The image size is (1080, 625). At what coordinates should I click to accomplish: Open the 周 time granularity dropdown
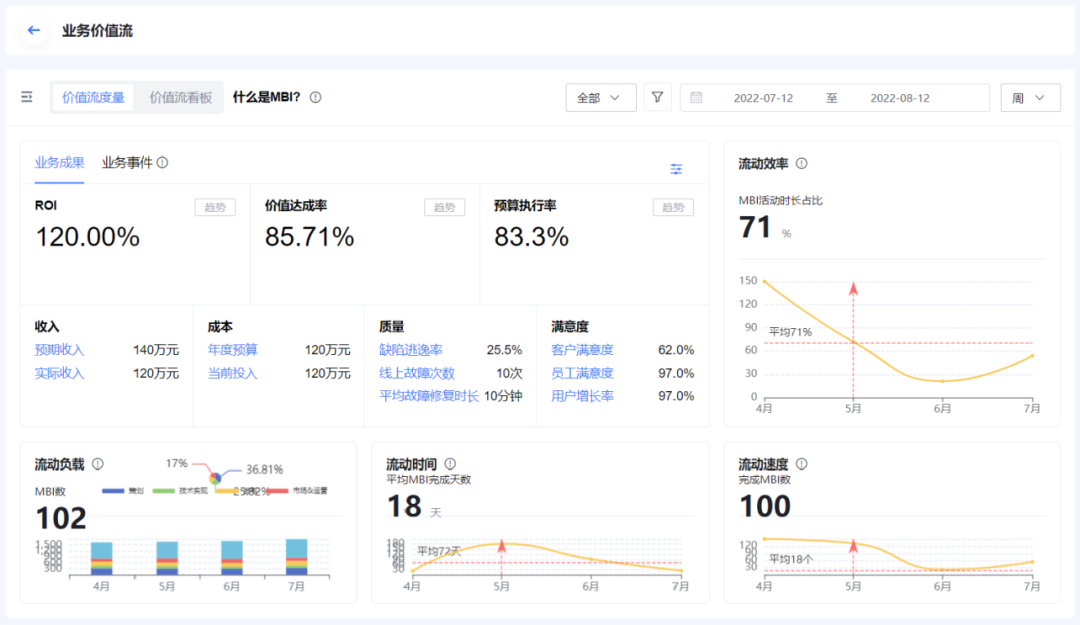tap(1030, 97)
